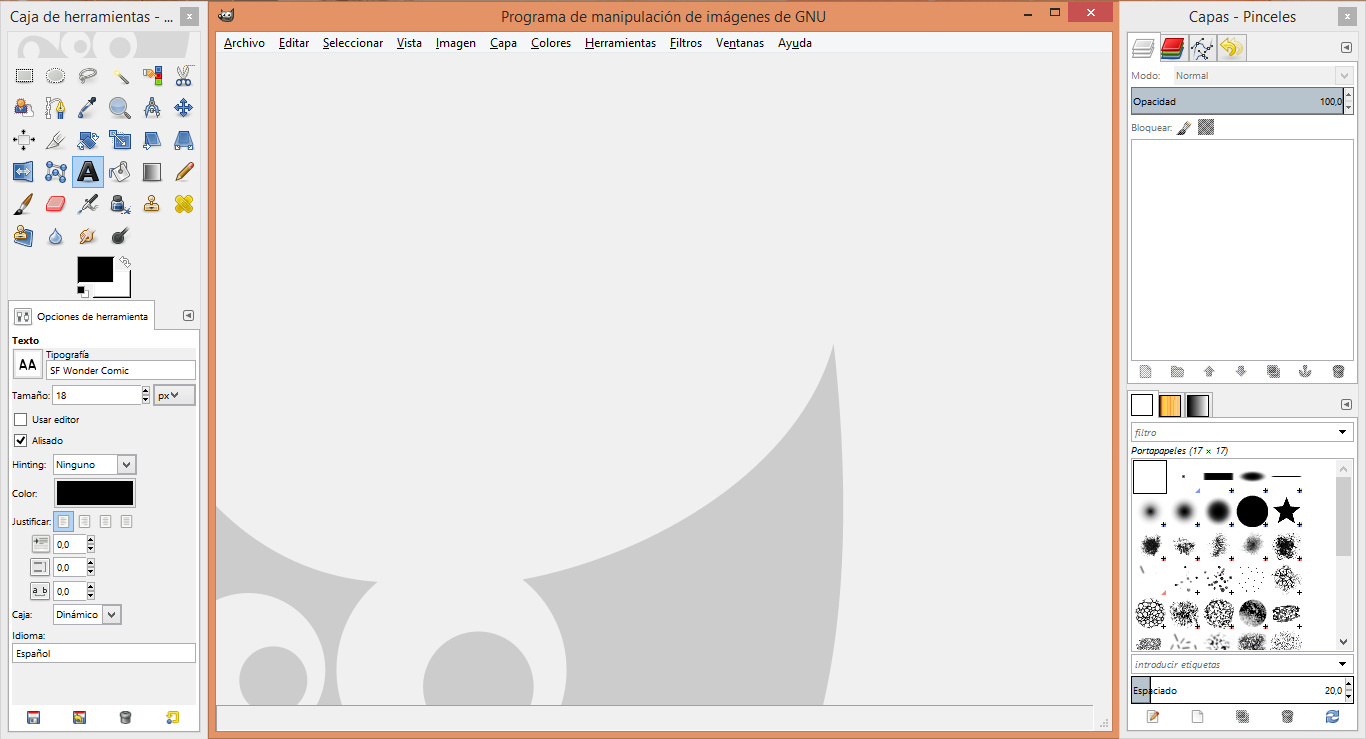Activate the Bucket fill tool

click(x=120, y=171)
